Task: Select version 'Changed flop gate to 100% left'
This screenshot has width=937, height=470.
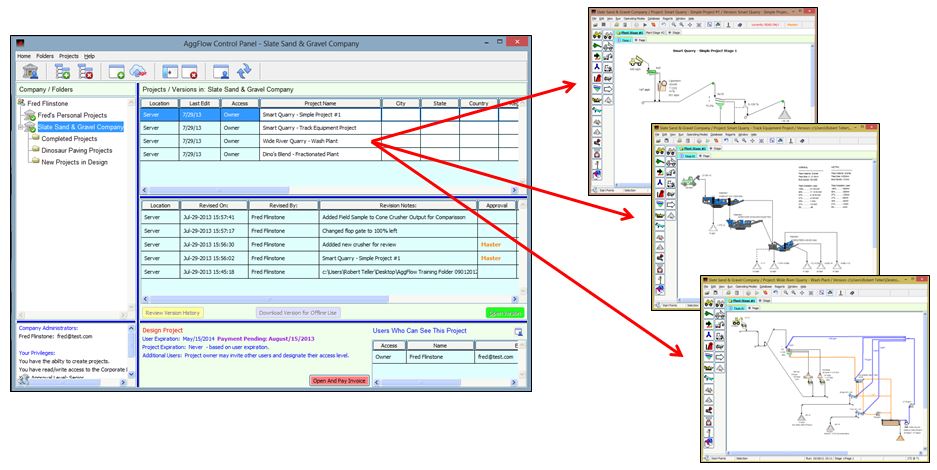Action: click(x=329, y=231)
